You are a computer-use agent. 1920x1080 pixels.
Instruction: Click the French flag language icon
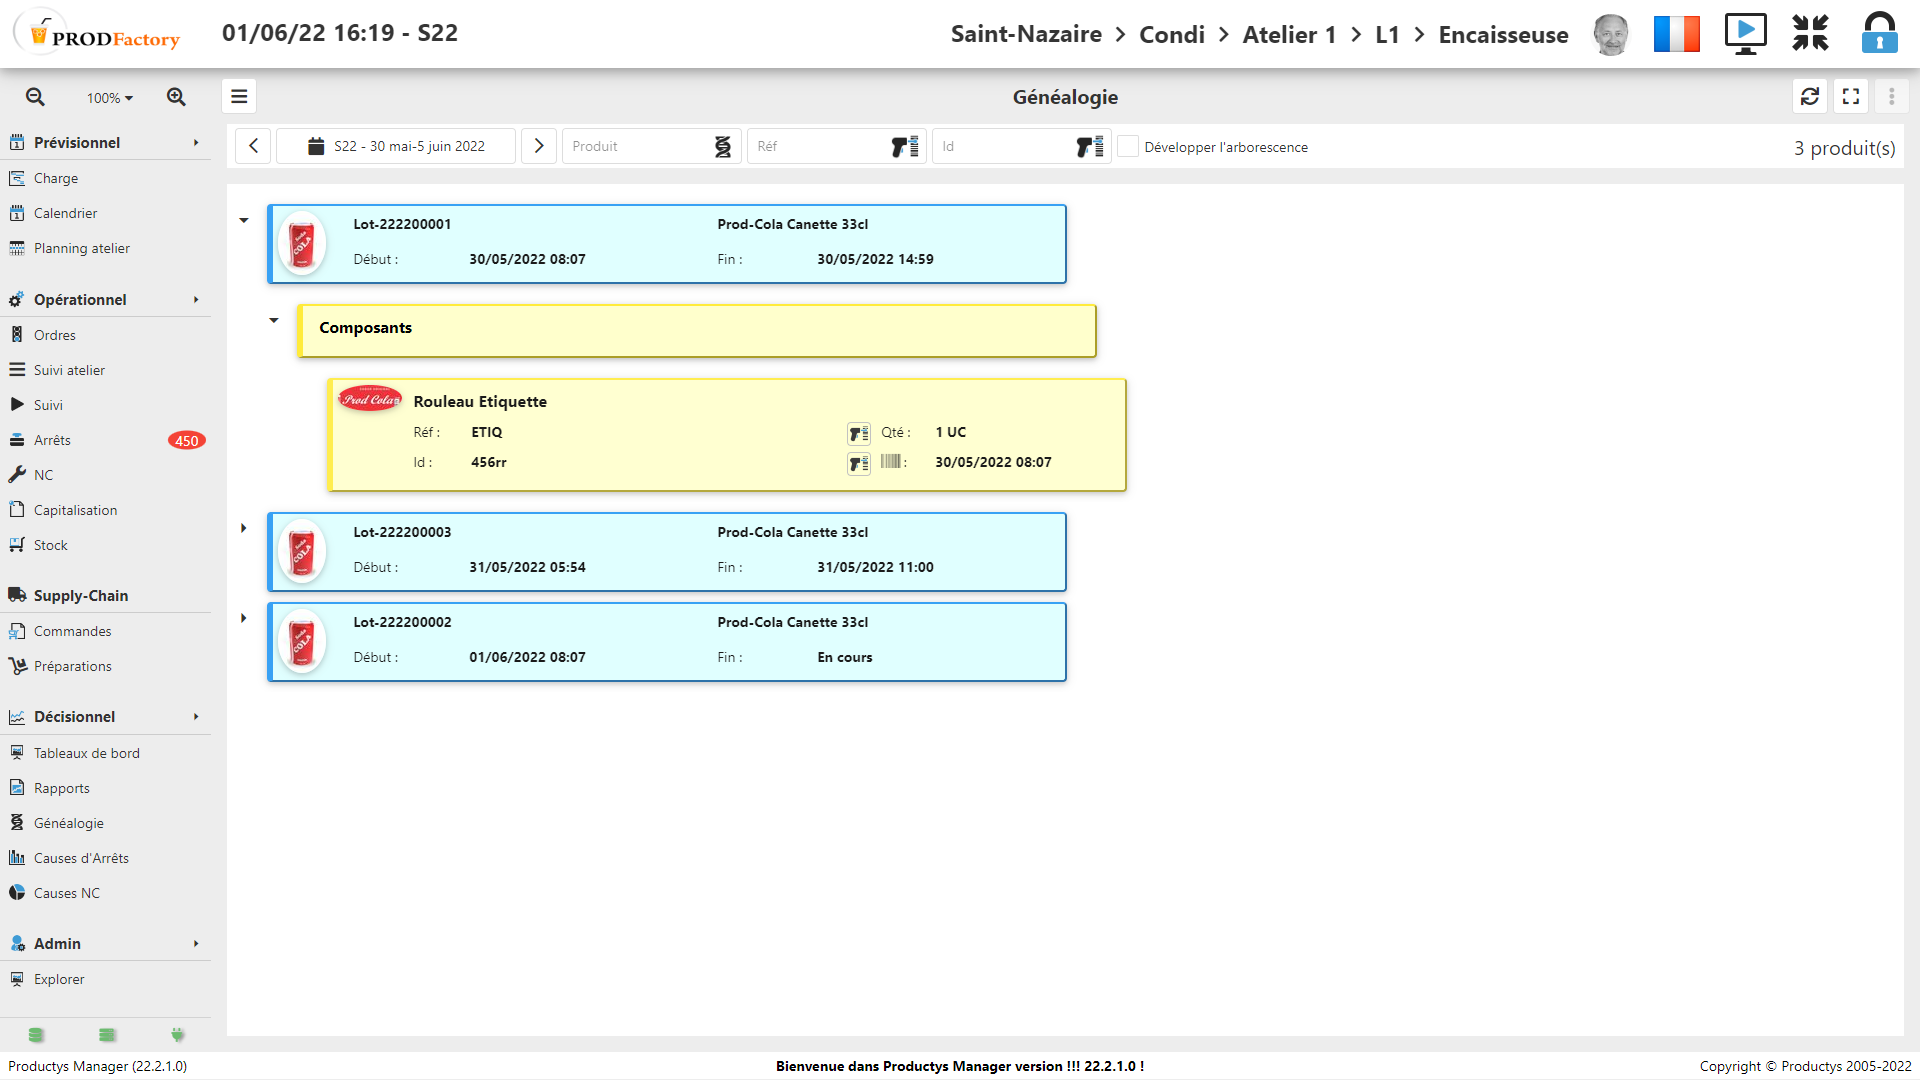click(1676, 34)
